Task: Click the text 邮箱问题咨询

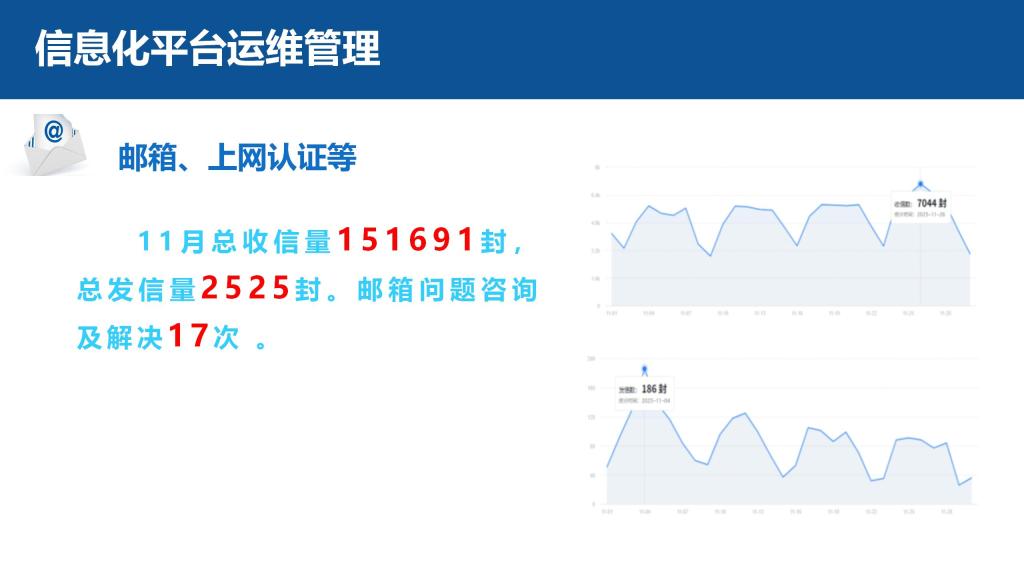Action: point(447,290)
